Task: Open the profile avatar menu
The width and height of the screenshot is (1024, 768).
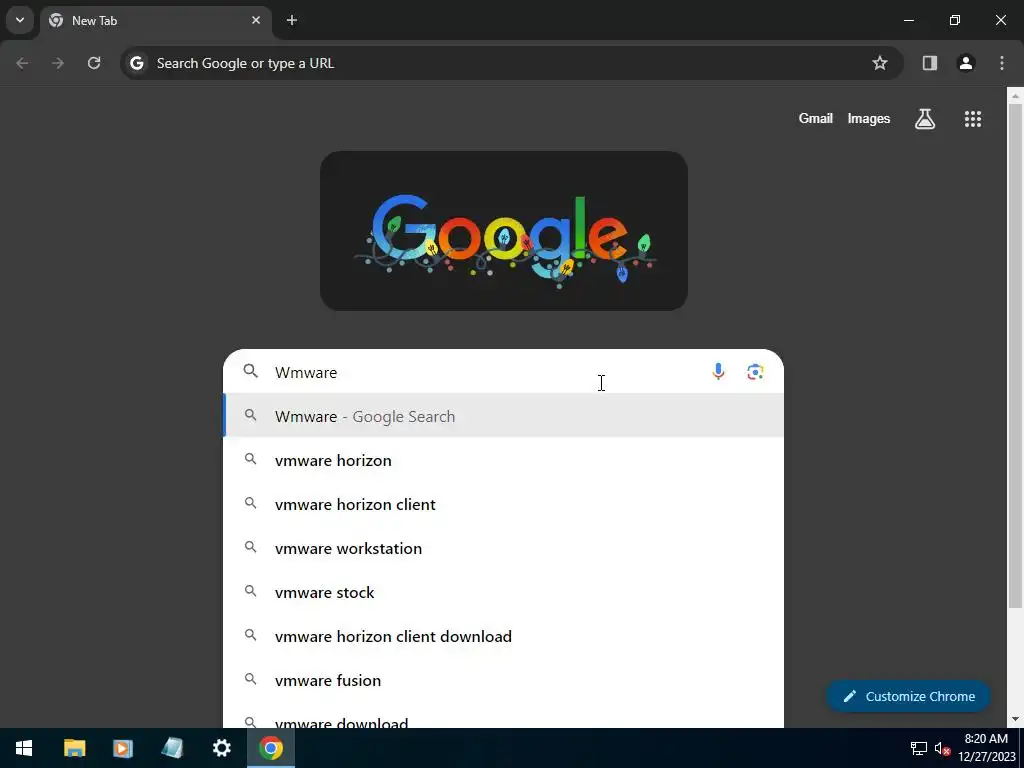Action: [966, 63]
